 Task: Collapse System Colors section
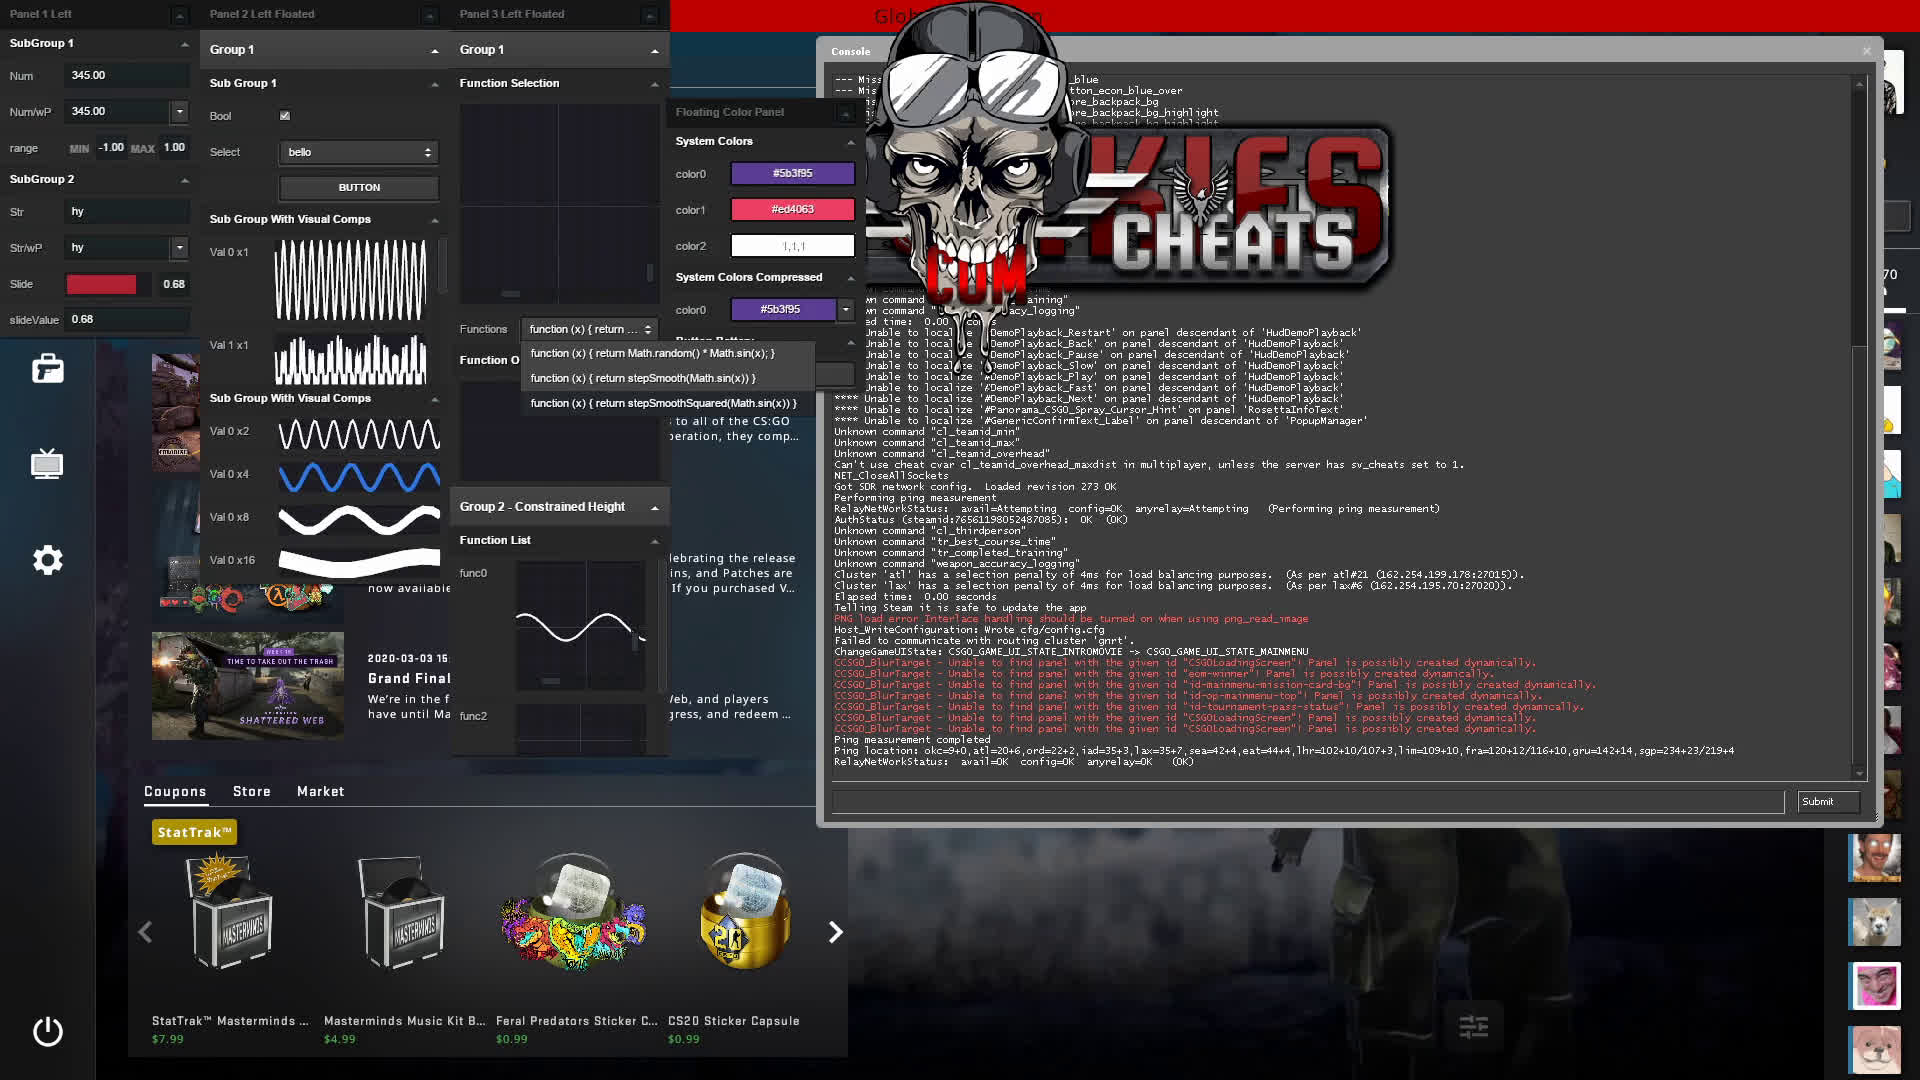[851, 142]
